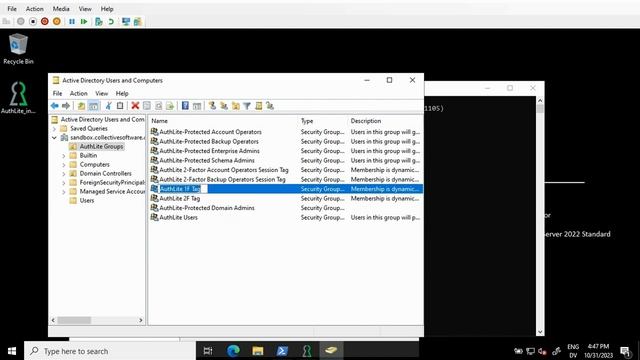
Task: Open Active Directory View menu
Action: click(x=102, y=93)
